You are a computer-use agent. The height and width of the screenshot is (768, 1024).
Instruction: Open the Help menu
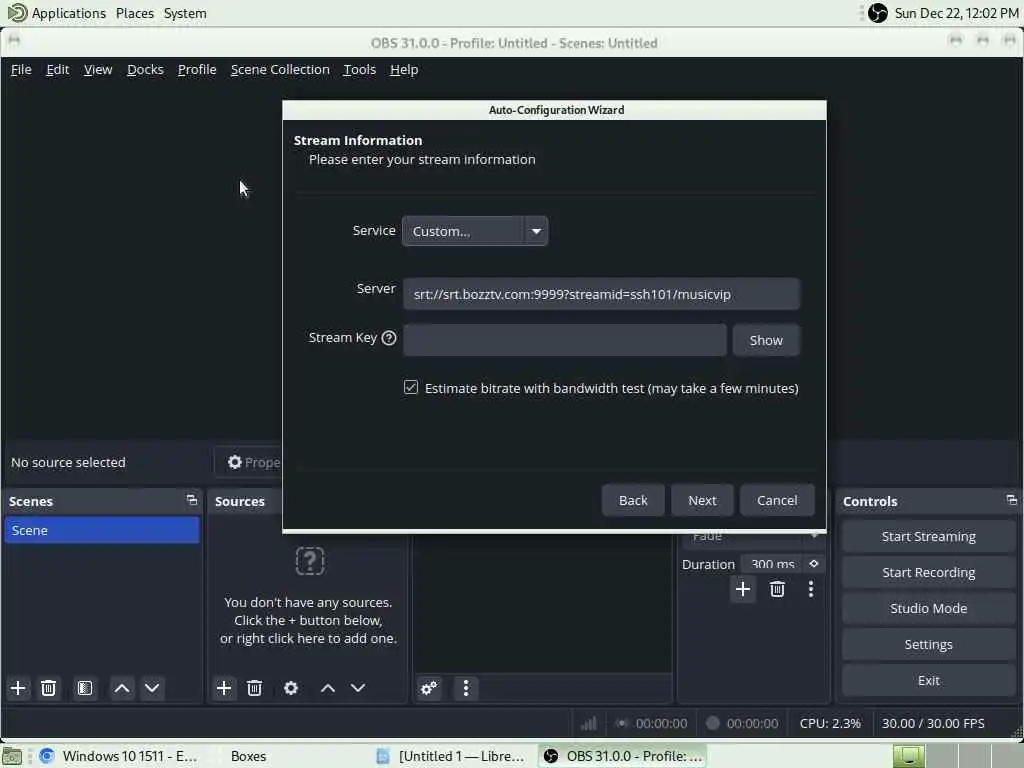point(404,69)
